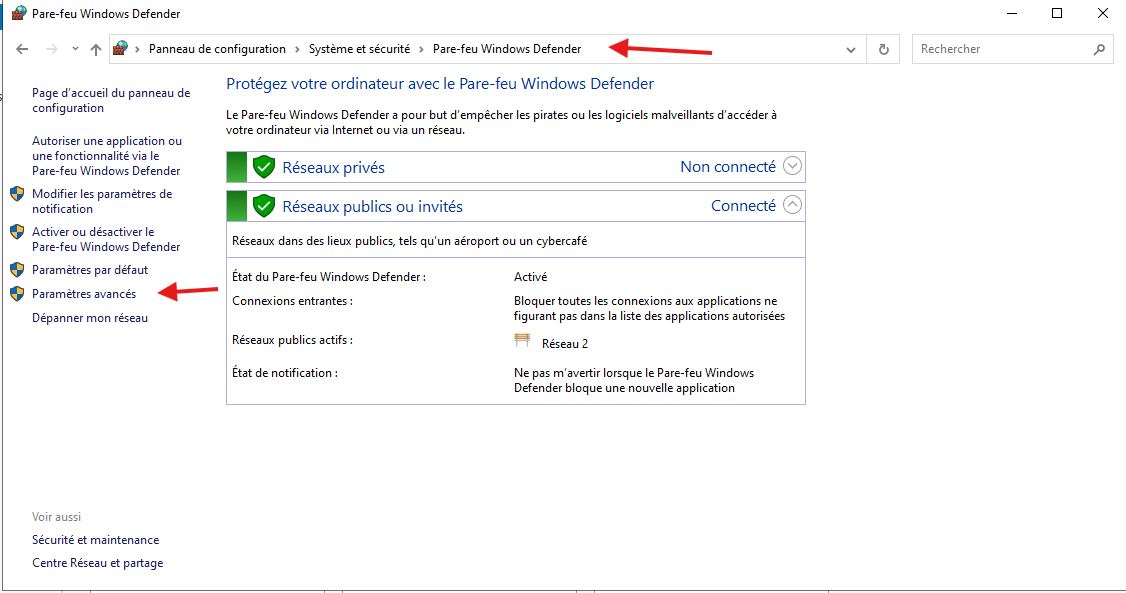
Task: Click shield icon beside 'Paramètres par défaut'
Action: click(x=17, y=270)
